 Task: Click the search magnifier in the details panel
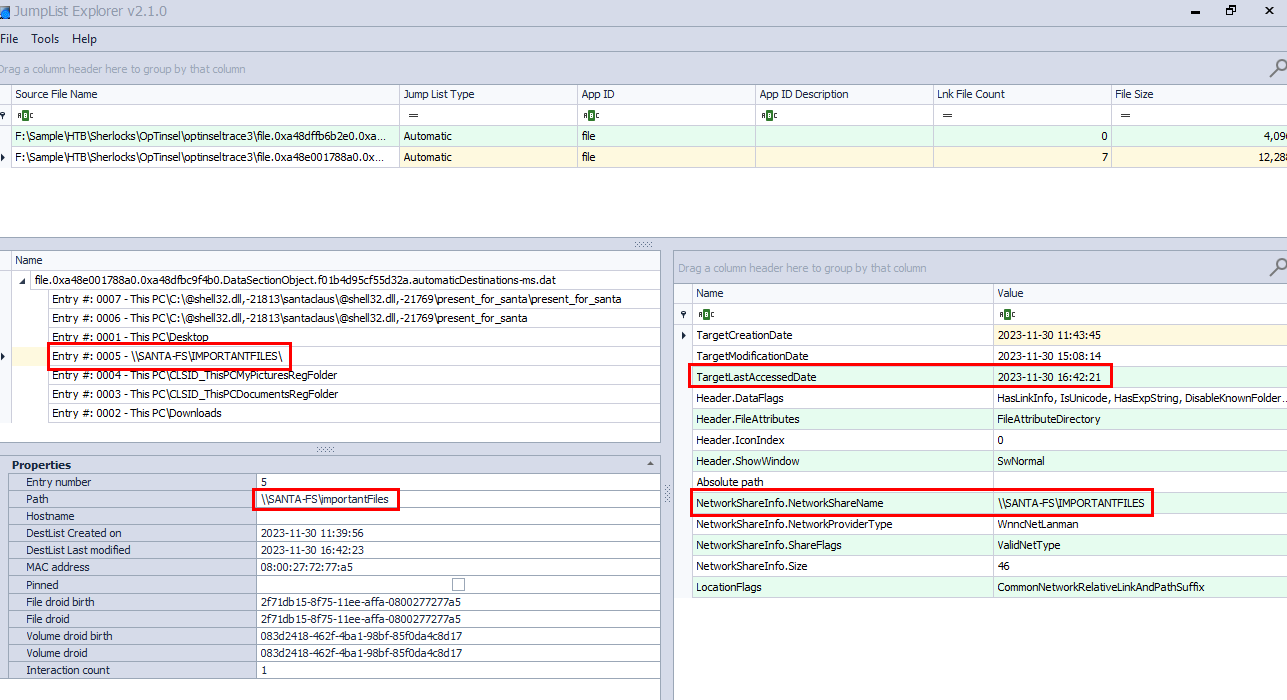click(1278, 267)
